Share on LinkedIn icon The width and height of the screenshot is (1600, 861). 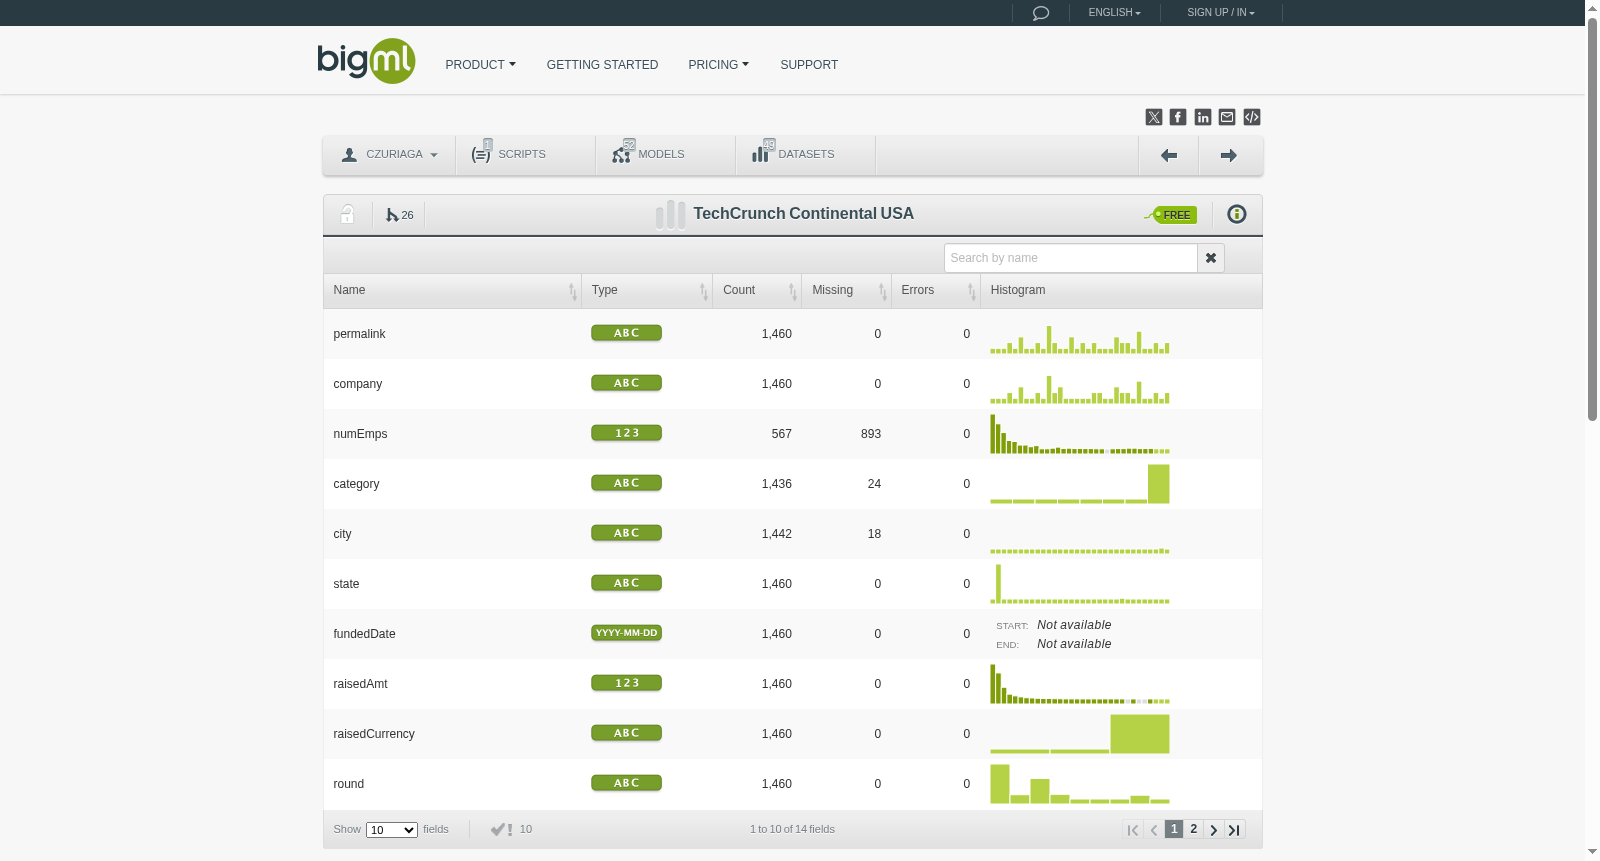tap(1203, 117)
